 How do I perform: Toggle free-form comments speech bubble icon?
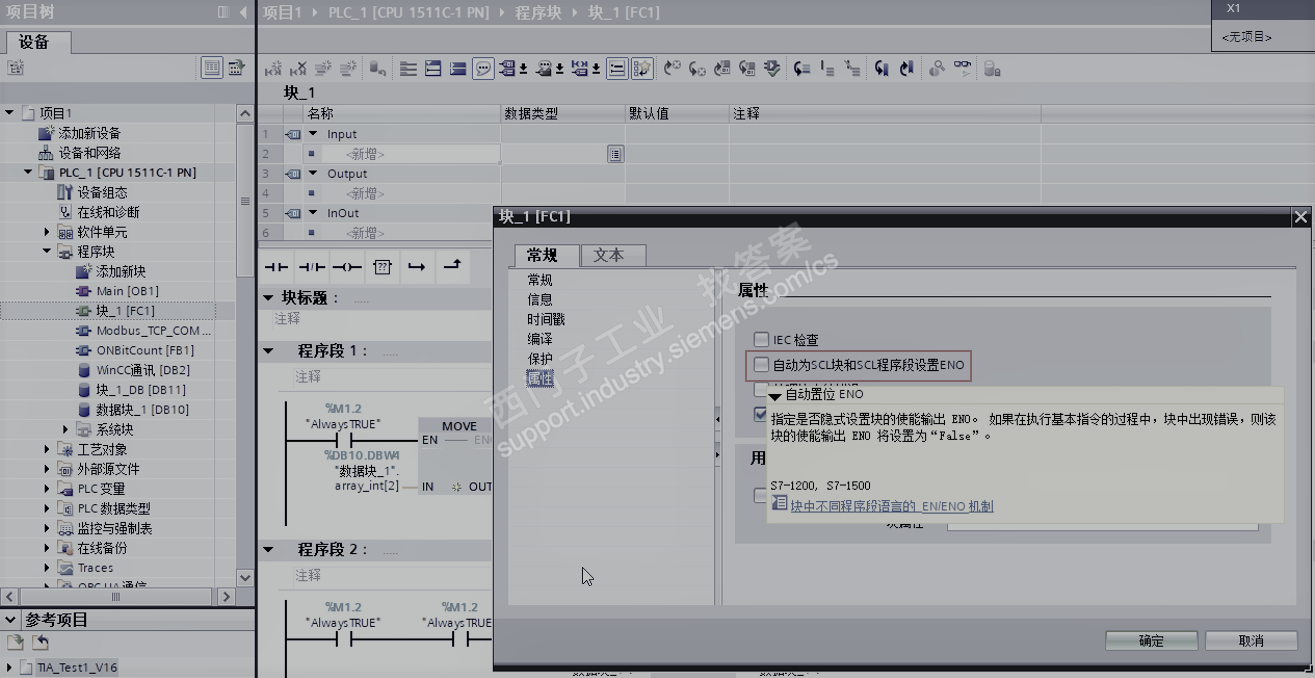483,69
